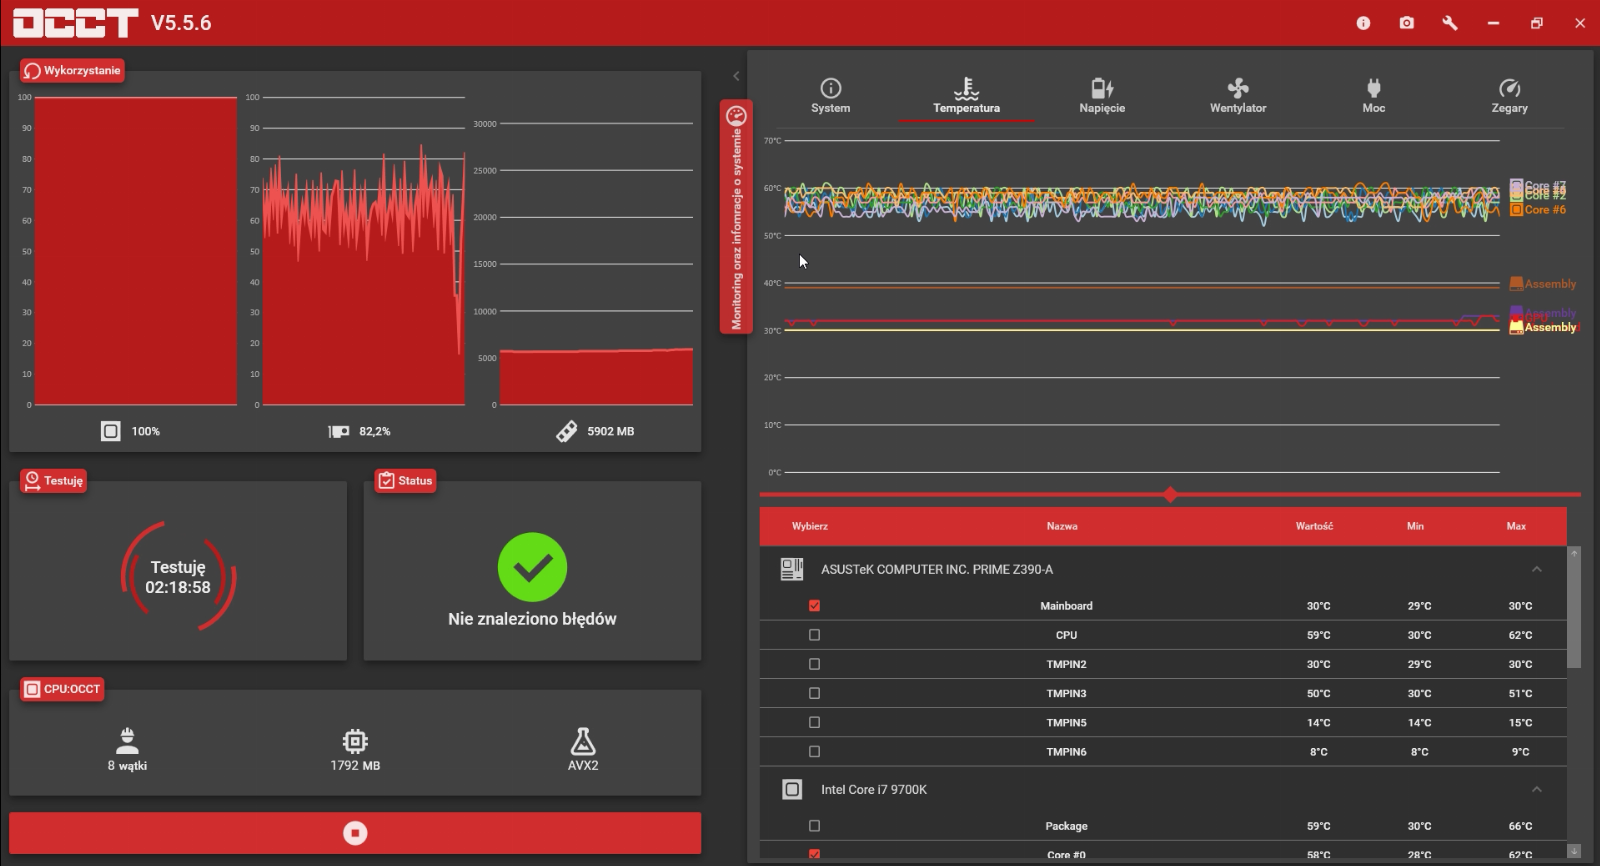Sort by the Min column header

1415,526
